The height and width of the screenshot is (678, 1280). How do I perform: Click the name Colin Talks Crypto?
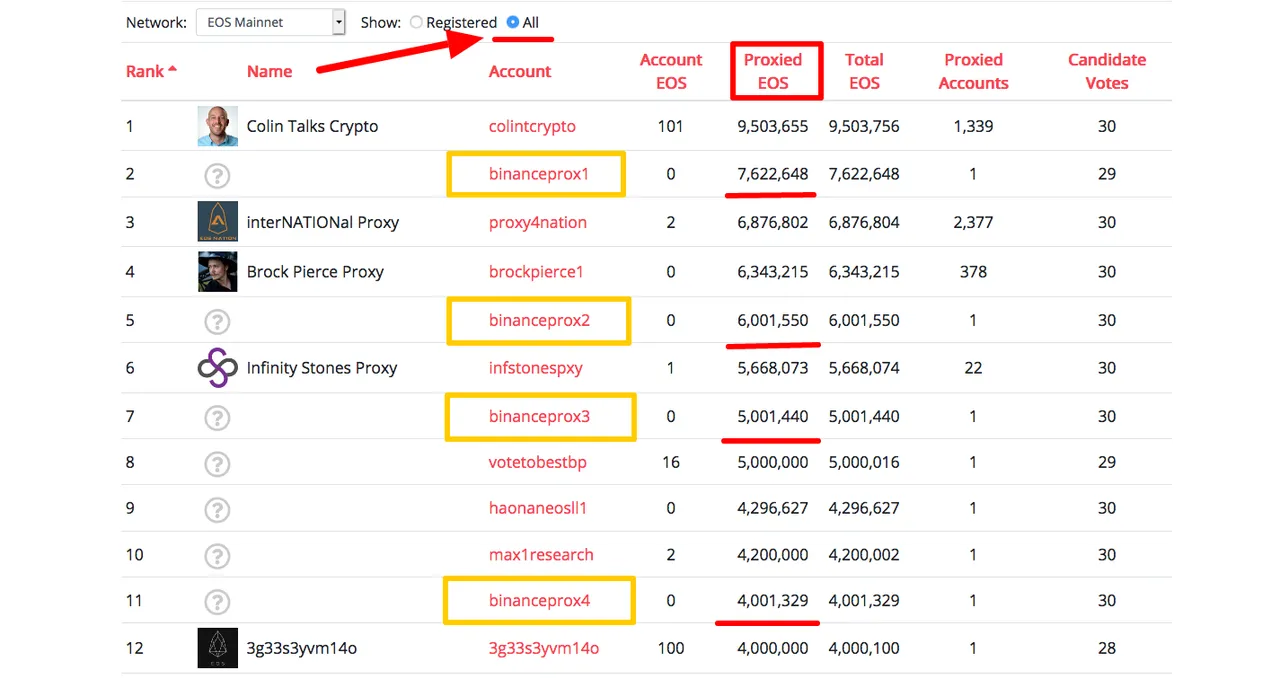(x=312, y=126)
